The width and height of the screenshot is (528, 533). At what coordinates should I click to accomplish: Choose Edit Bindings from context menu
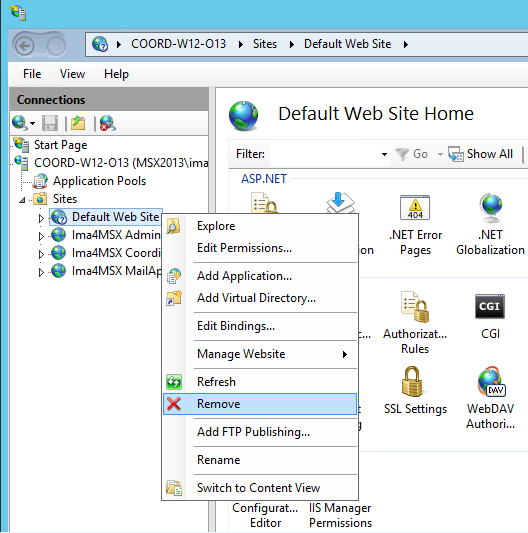[x=260, y=326]
